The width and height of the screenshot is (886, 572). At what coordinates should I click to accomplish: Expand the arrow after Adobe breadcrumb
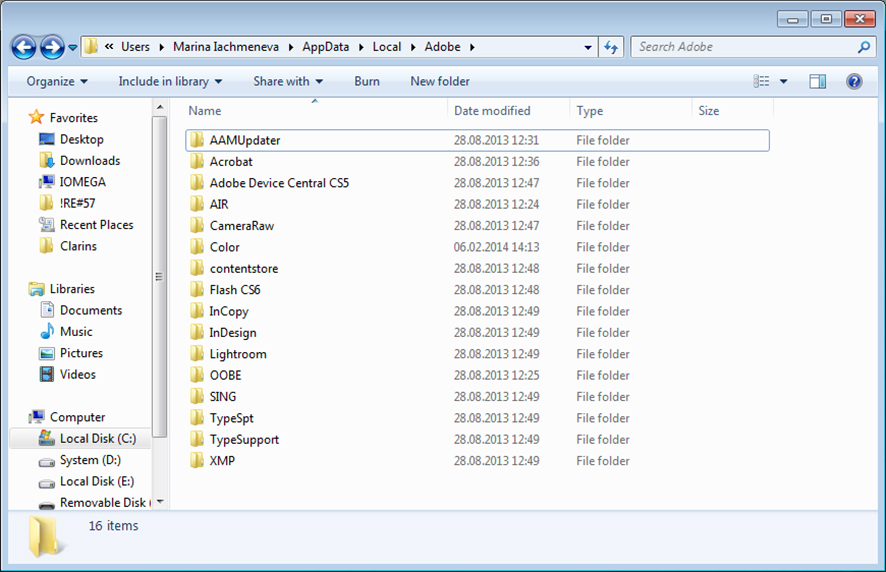[472, 47]
